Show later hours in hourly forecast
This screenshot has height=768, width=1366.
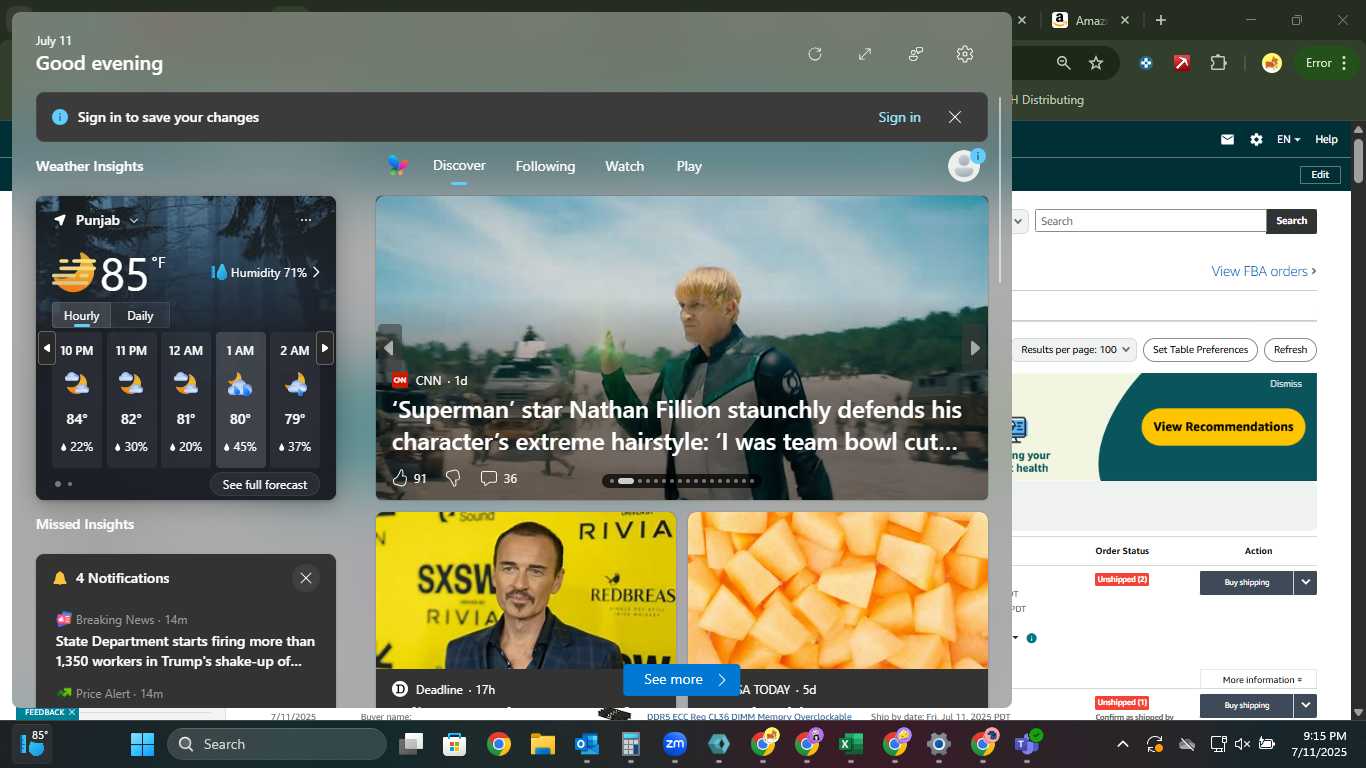[x=325, y=348]
